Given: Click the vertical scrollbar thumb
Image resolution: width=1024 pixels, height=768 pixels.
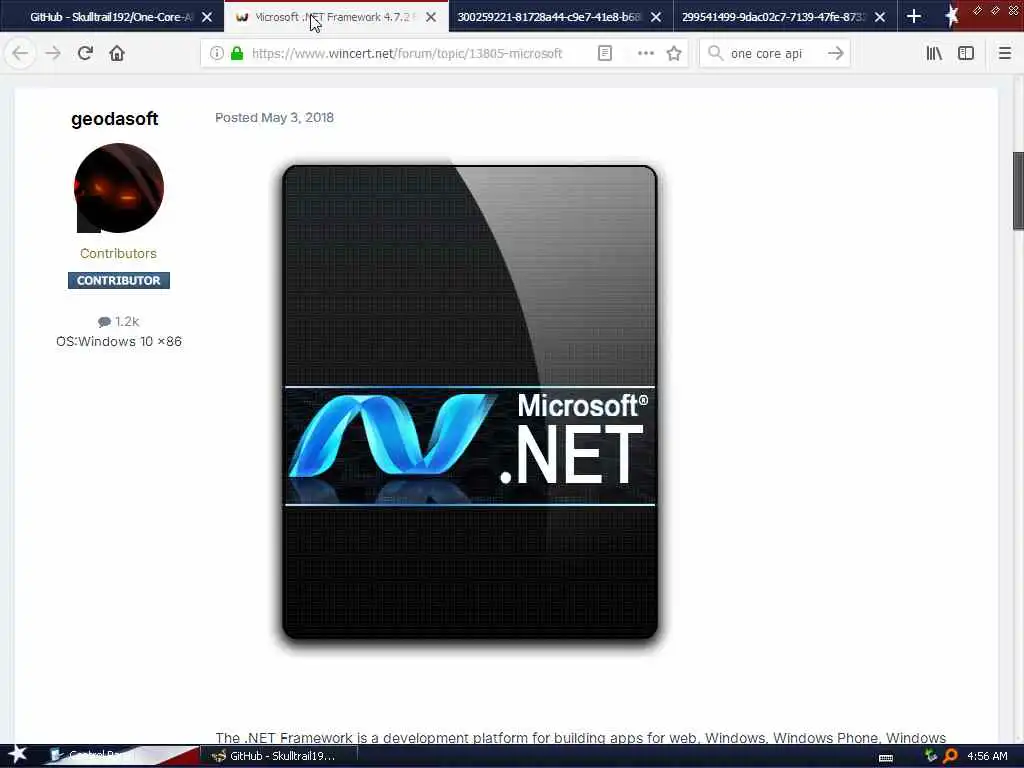Looking at the screenshot, I should point(1018,191).
